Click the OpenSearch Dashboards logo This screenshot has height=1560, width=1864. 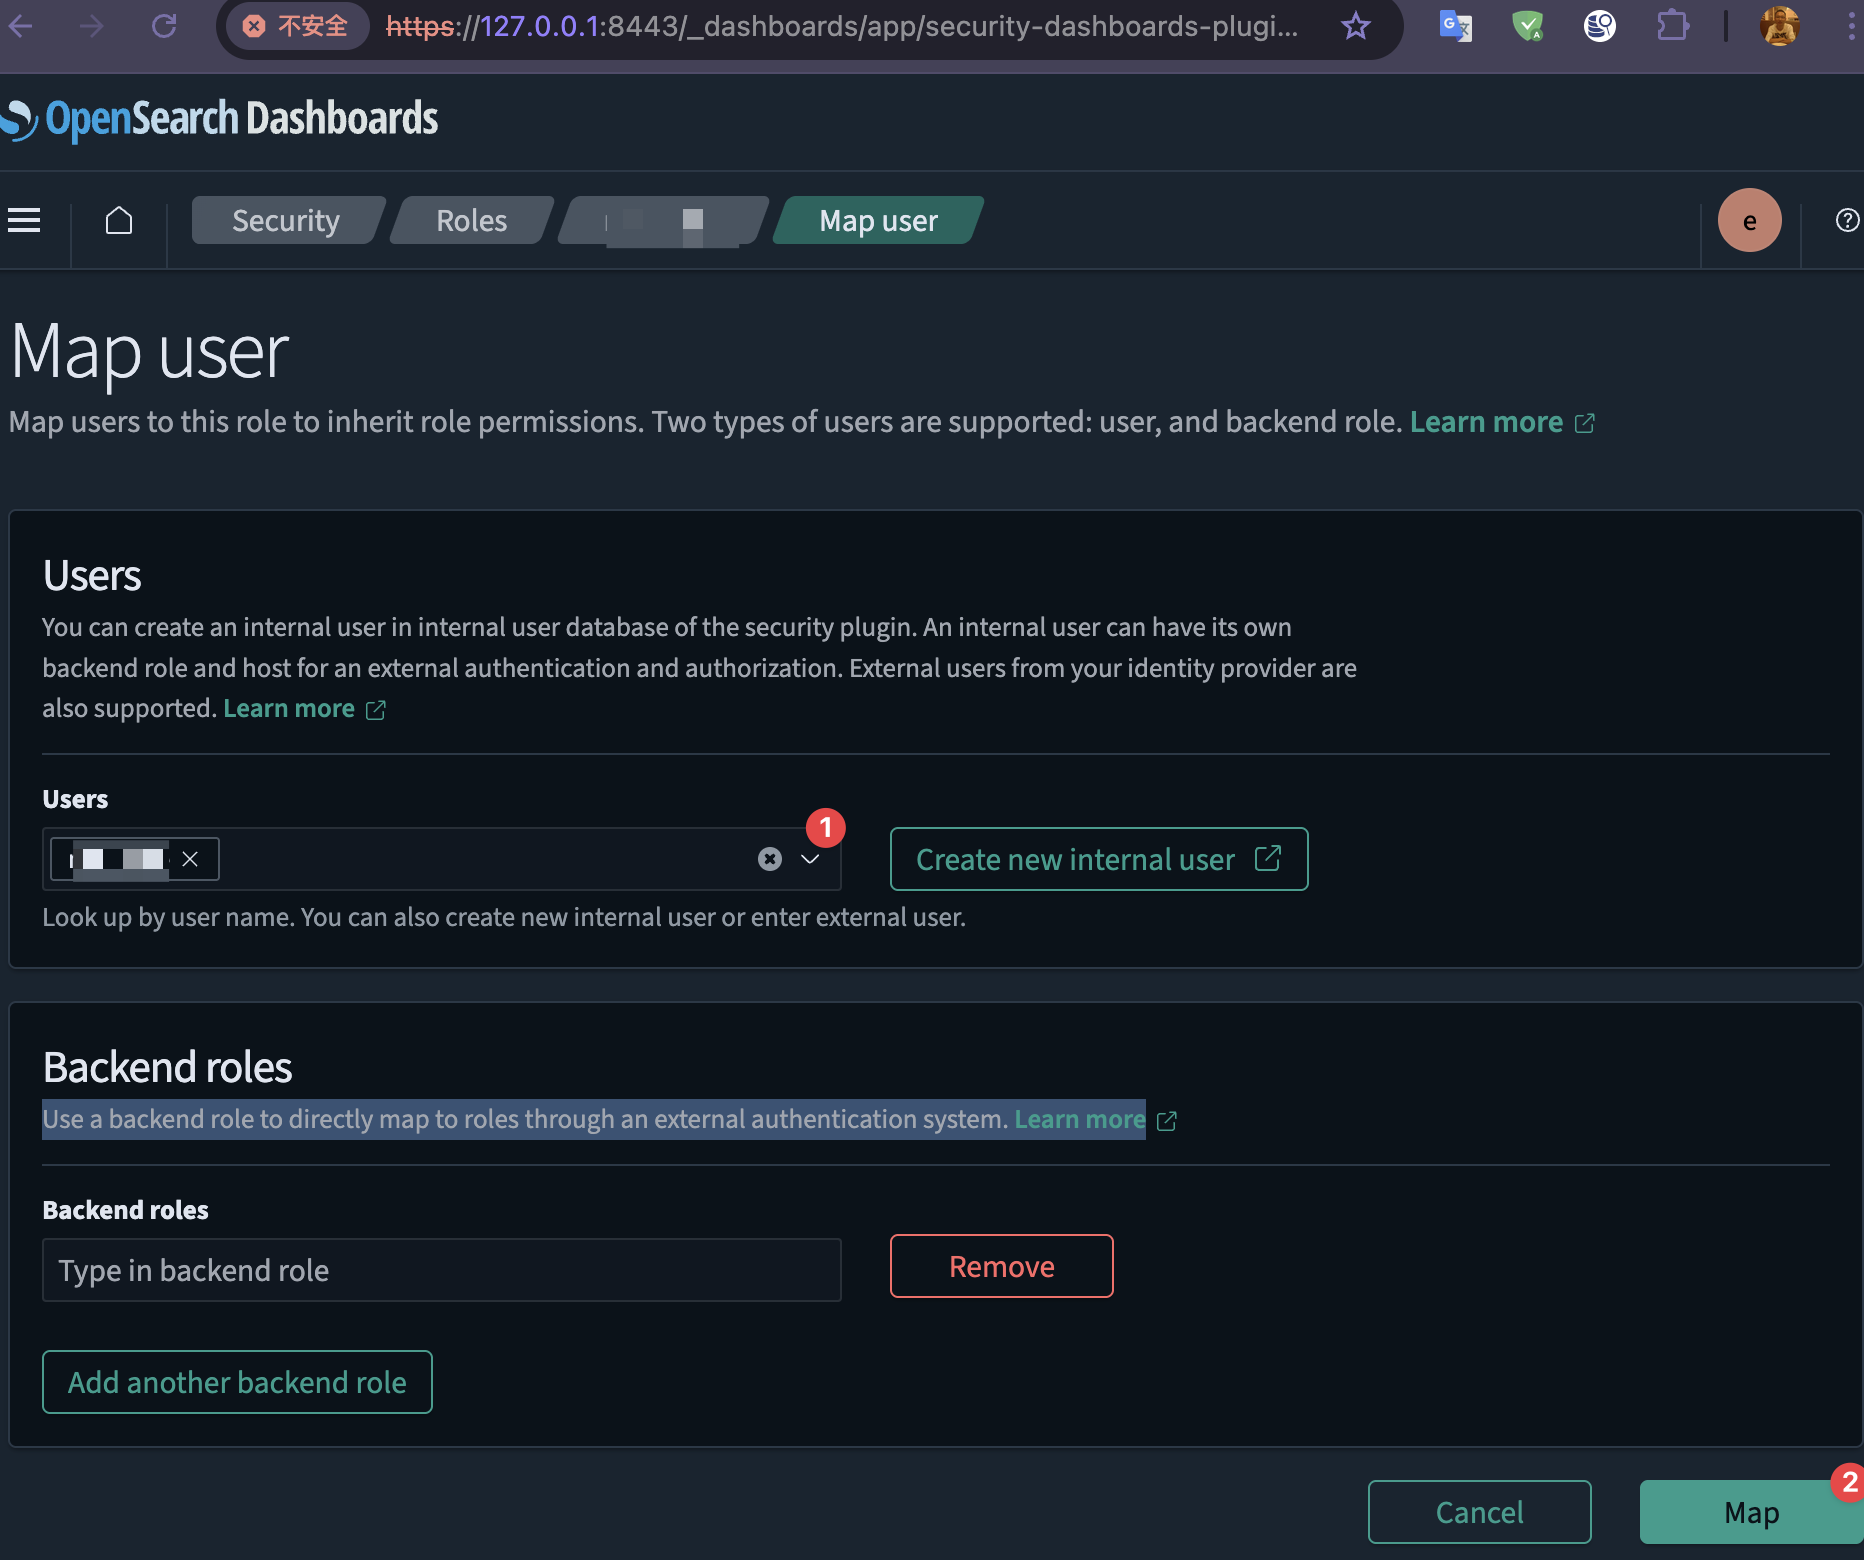pos(220,119)
